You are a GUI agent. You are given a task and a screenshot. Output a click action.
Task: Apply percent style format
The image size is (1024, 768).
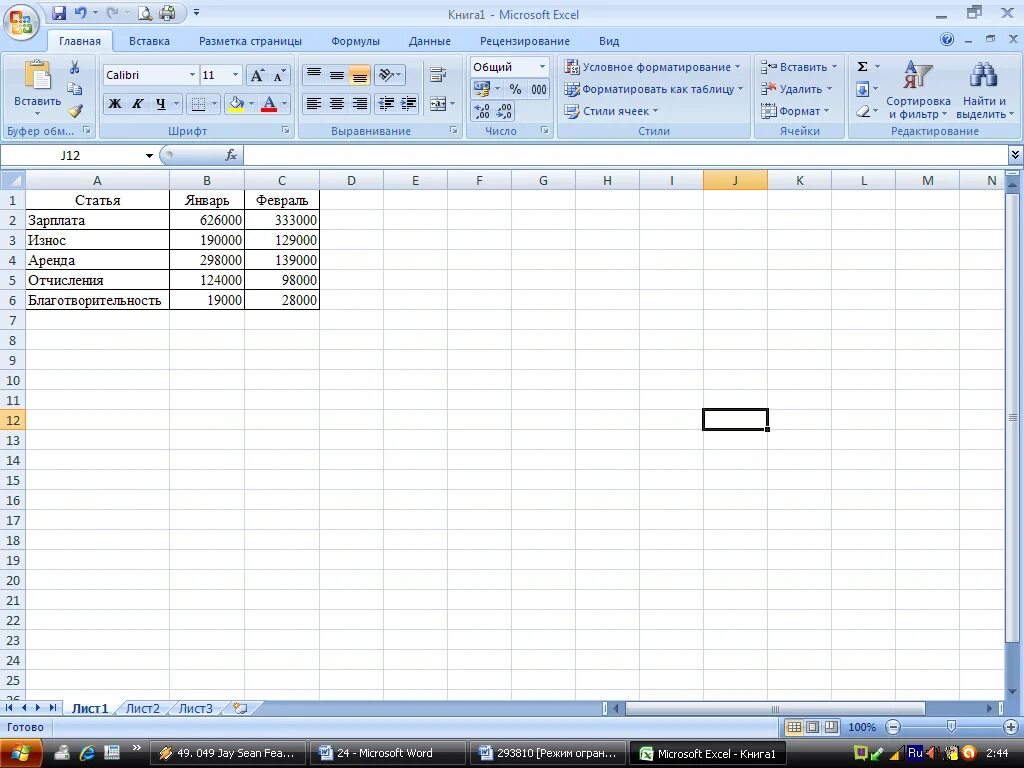point(515,89)
